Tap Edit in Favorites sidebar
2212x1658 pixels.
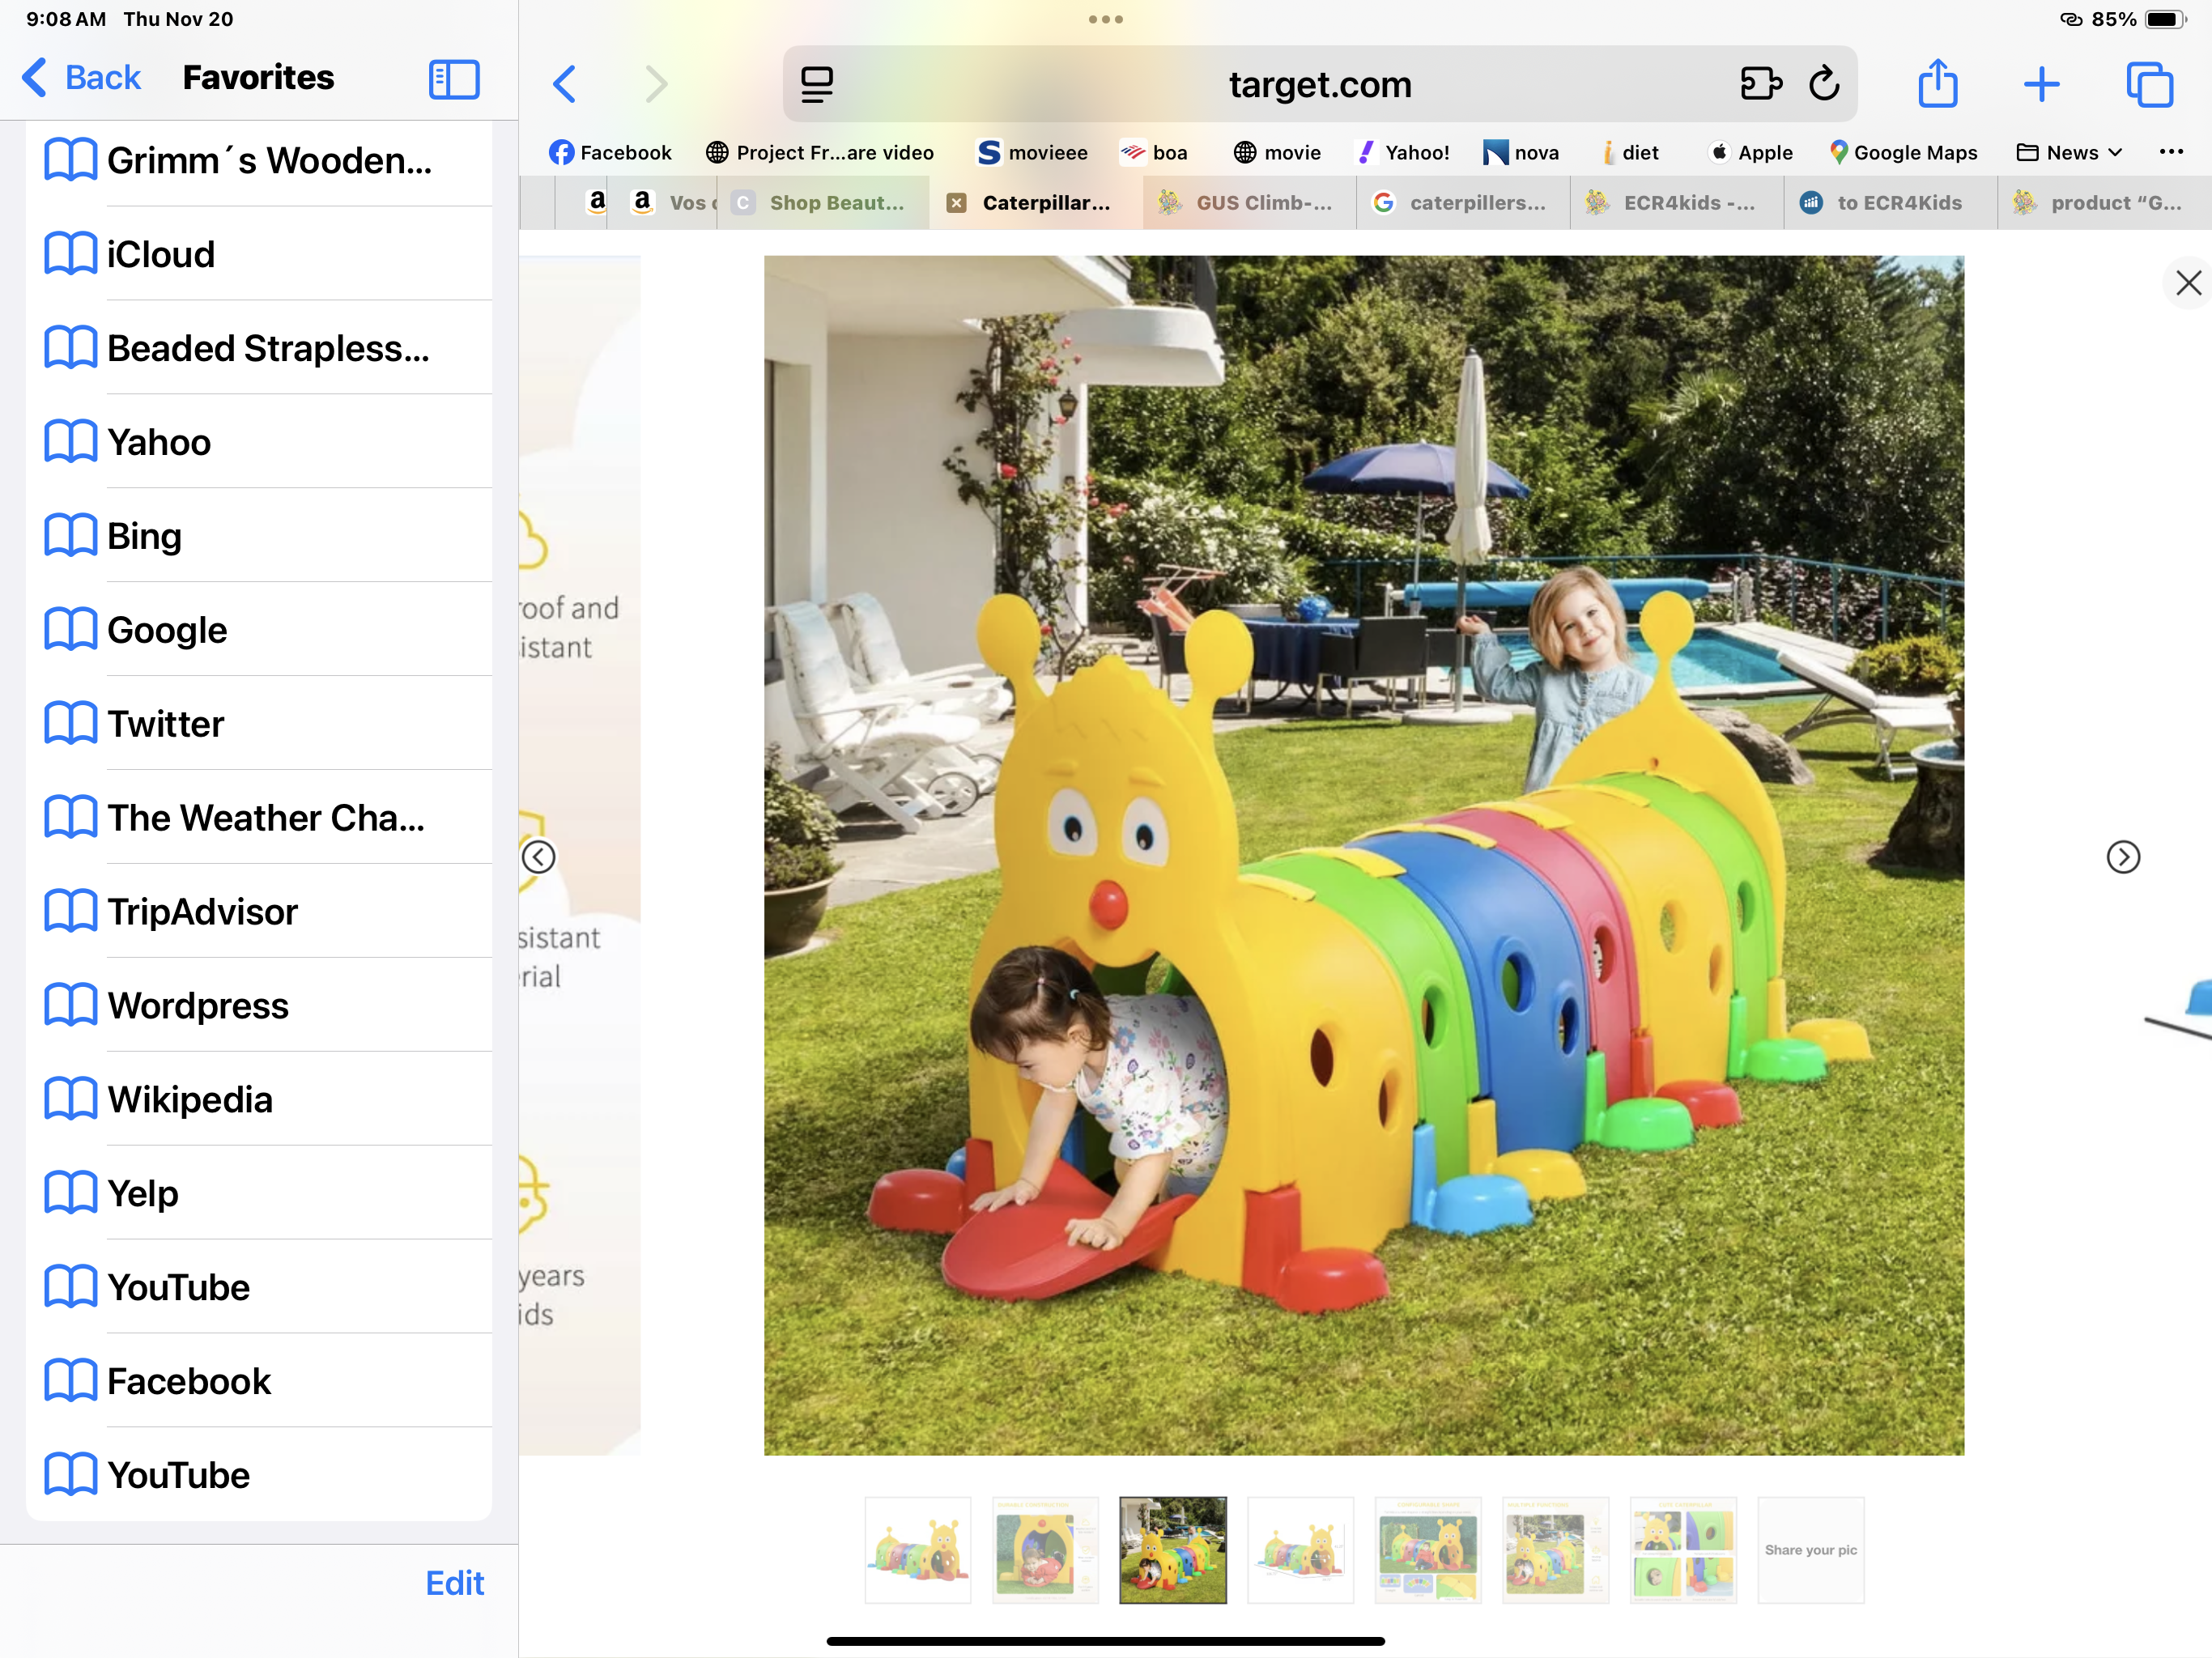454,1582
